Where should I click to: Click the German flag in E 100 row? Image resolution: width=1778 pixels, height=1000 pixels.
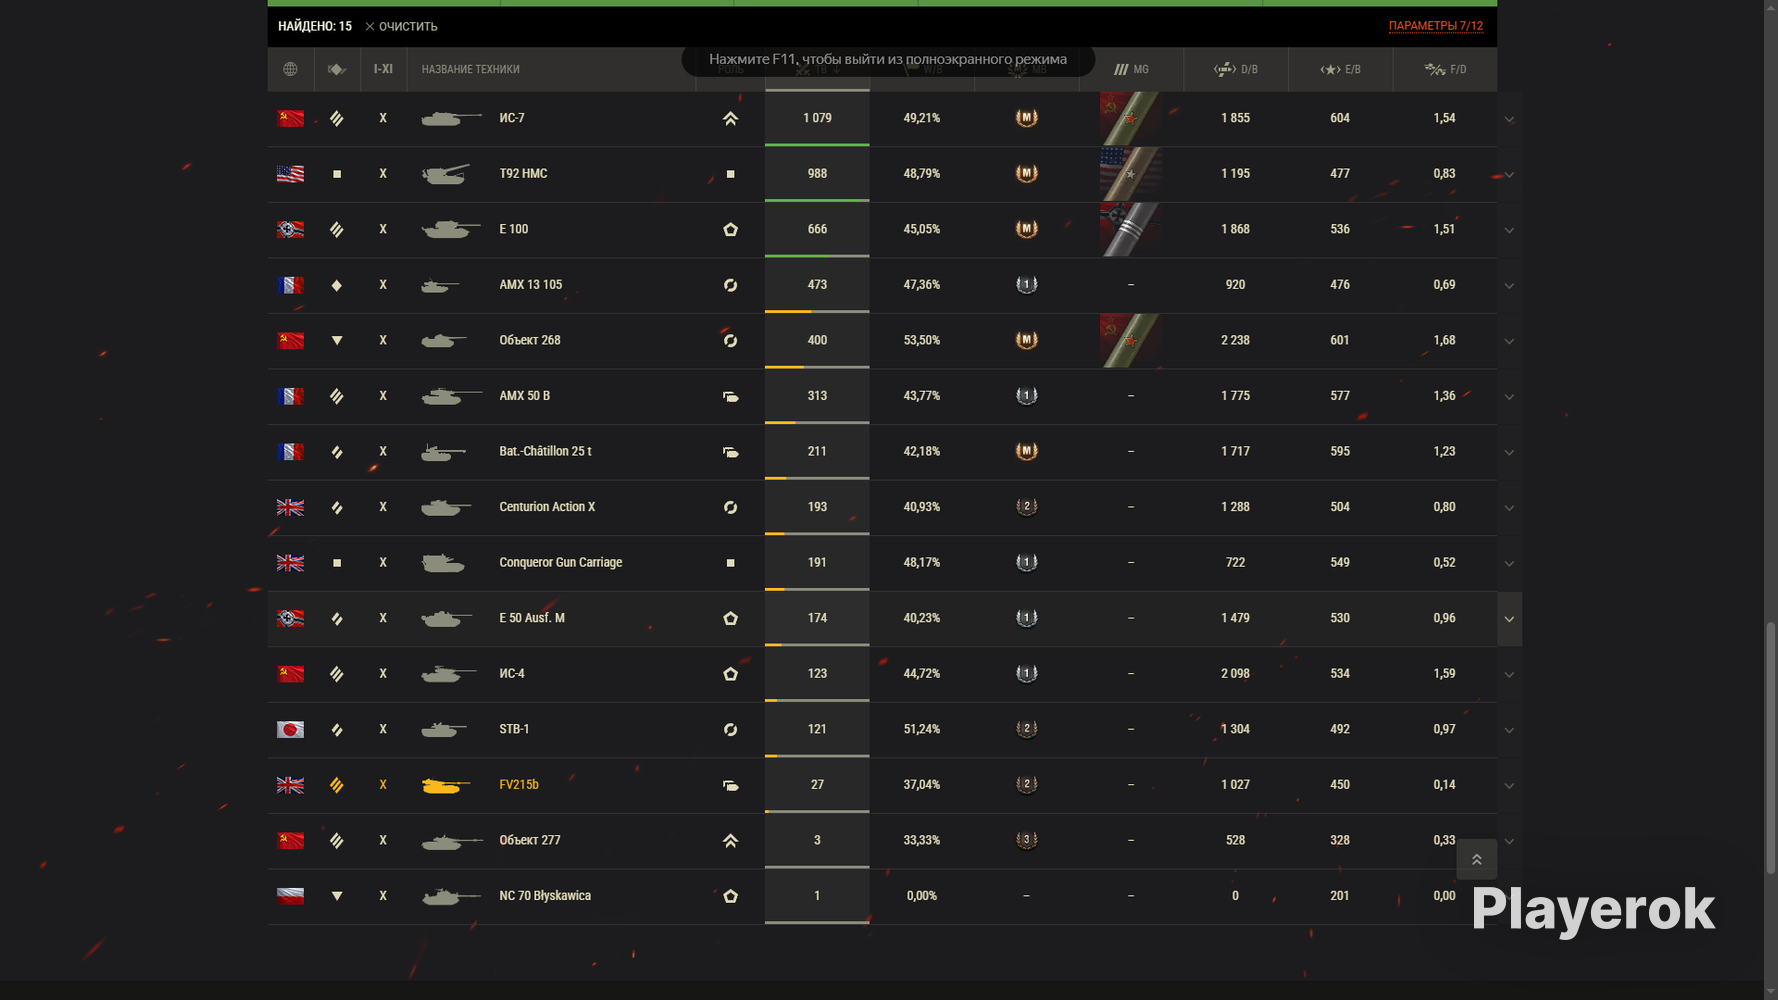click(290, 229)
